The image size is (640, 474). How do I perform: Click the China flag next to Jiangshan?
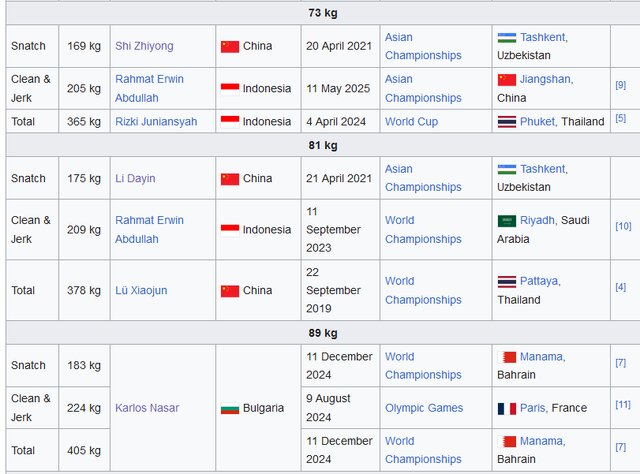[506, 79]
